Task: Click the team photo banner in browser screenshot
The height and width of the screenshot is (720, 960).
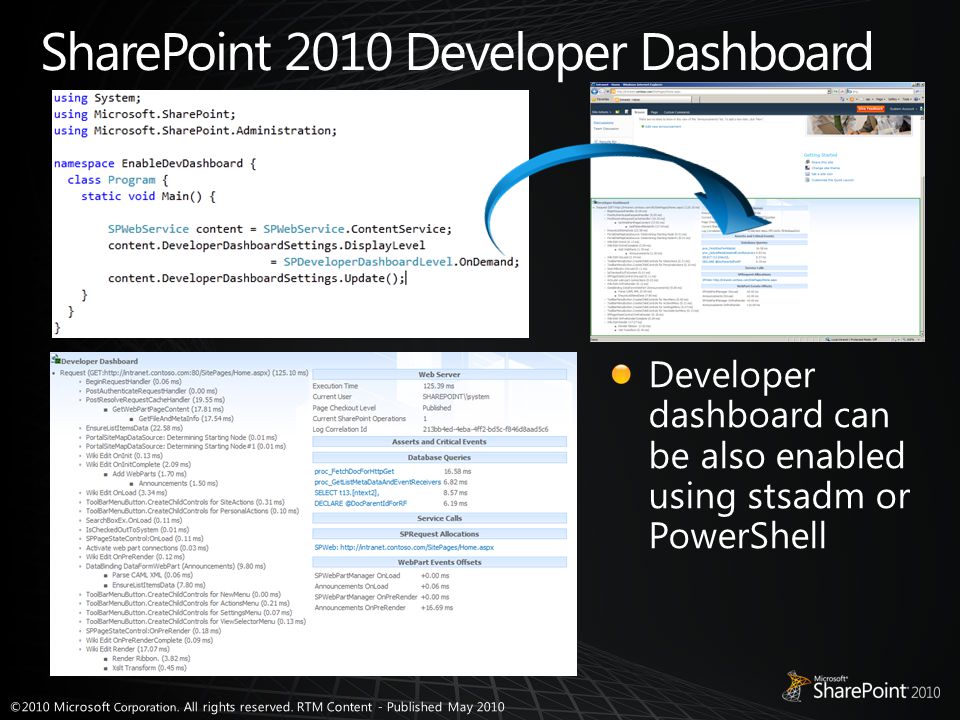Action: tap(859, 125)
